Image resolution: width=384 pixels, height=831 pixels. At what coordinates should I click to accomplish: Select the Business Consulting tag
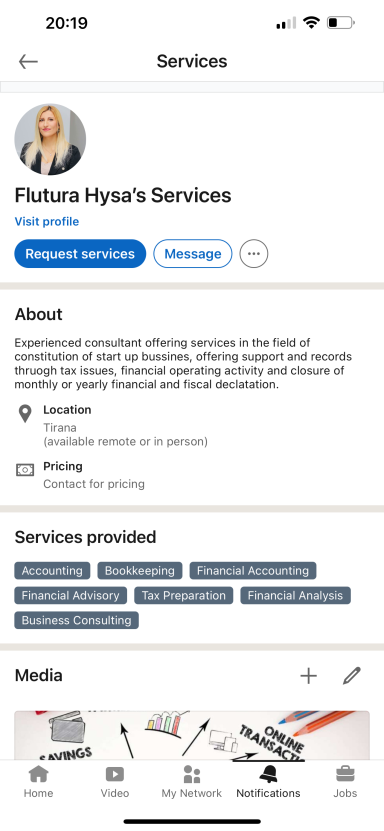76,621
